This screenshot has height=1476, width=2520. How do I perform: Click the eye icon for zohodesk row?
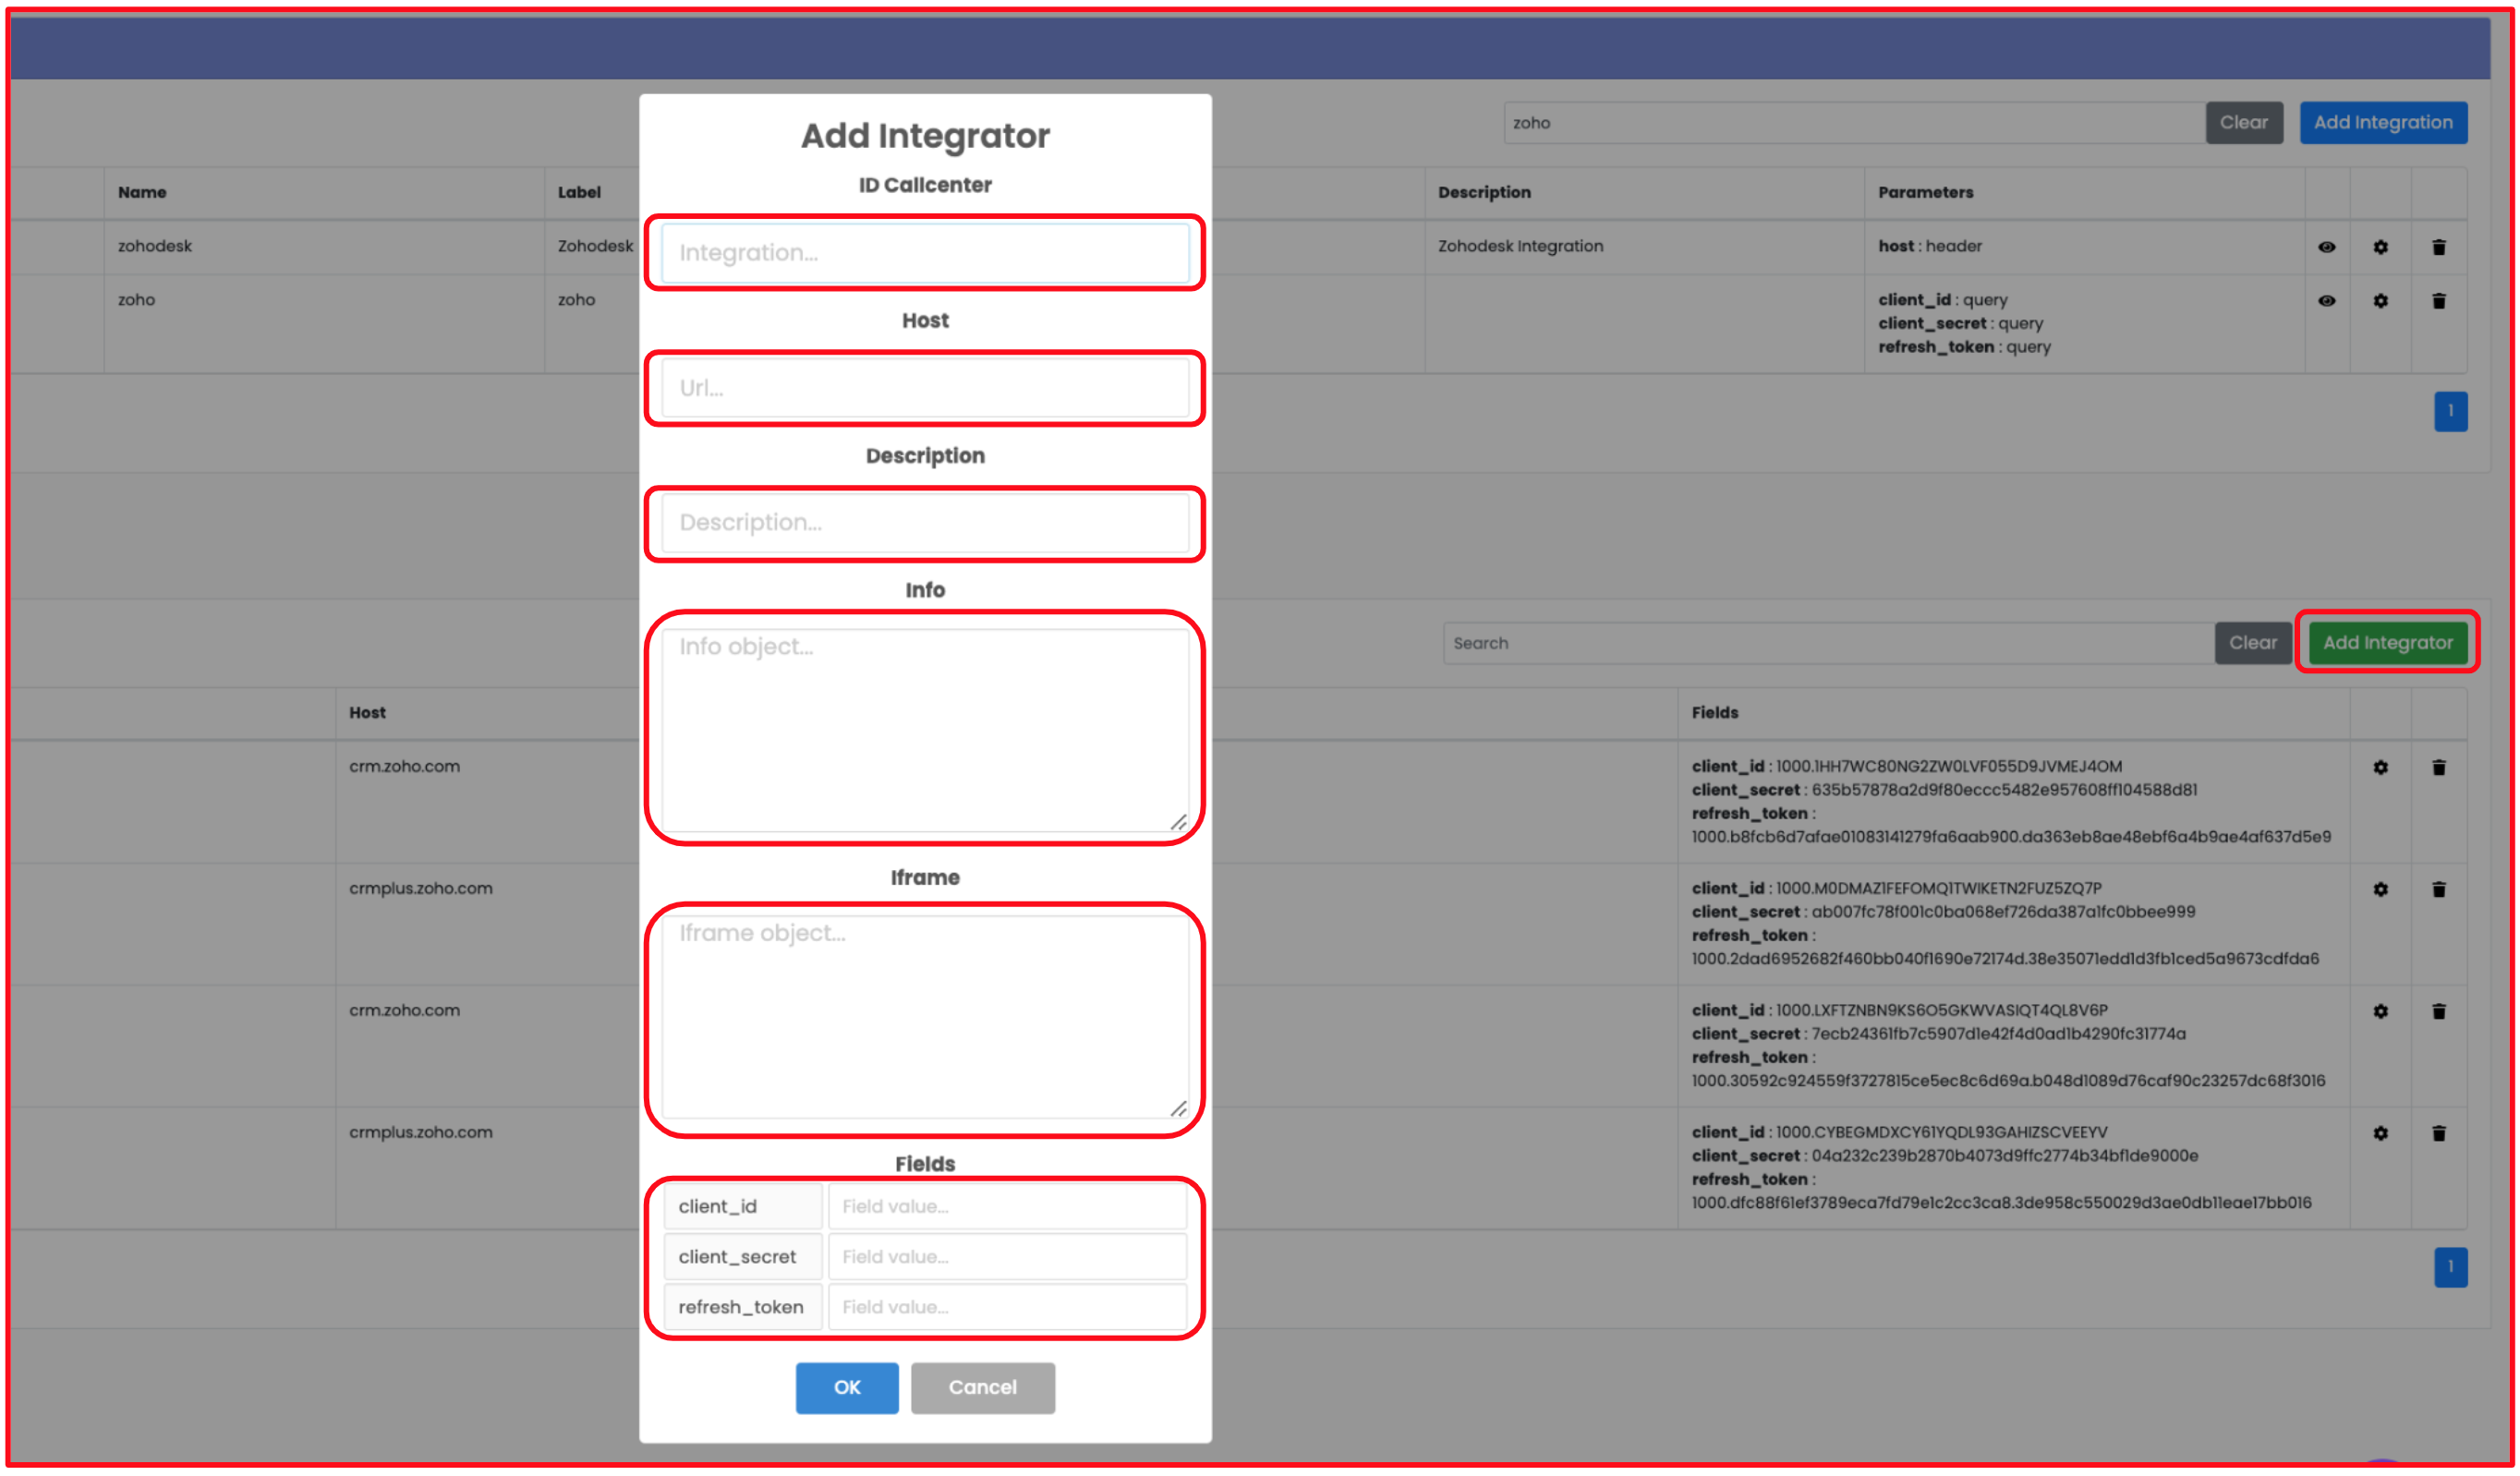pyautogui.click(x=2326, y=247)
